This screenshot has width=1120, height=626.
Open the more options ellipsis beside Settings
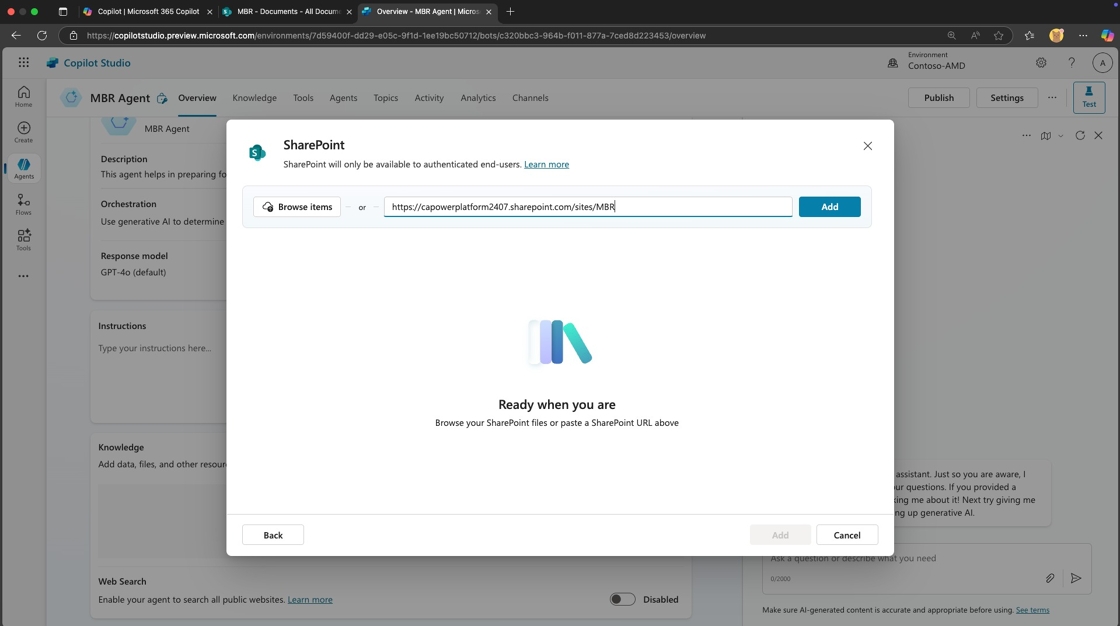[1052, 97]
